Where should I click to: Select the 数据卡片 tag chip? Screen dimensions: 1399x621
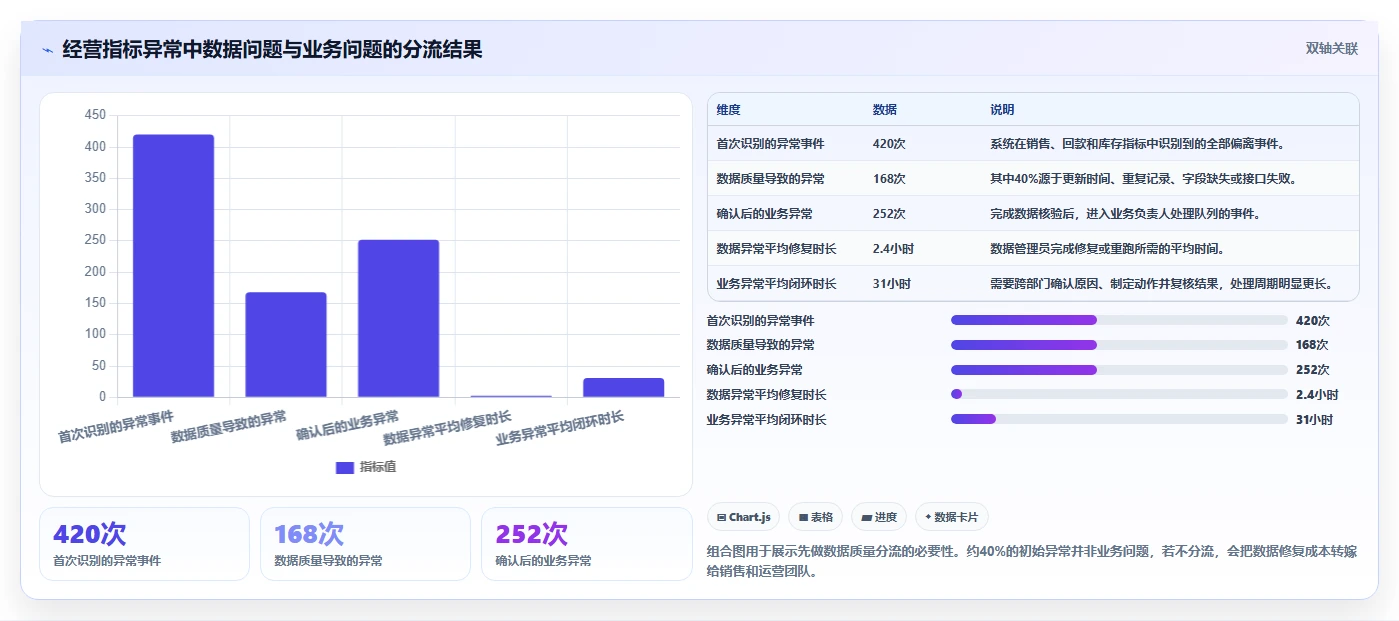[x=951, y=517]
